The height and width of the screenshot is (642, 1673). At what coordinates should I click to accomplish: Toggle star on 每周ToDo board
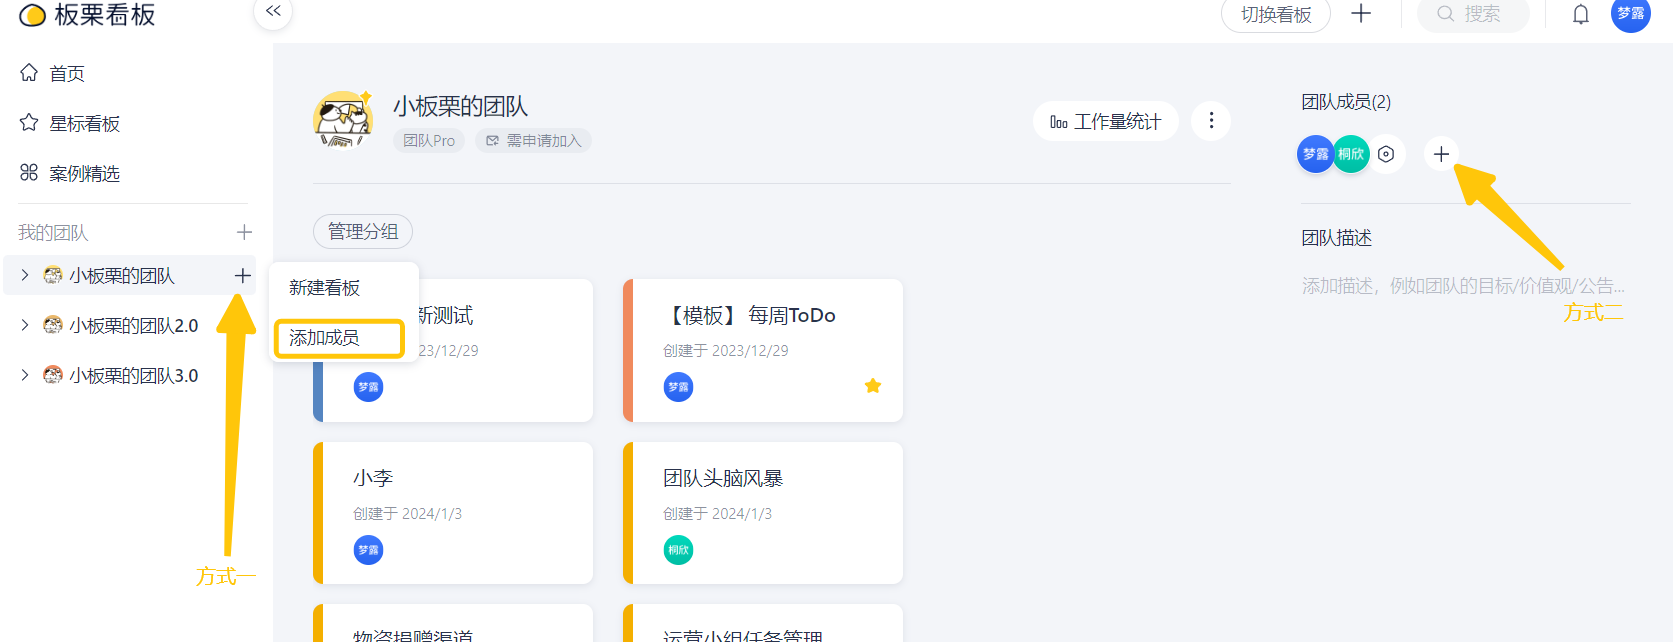click(873, 386)
